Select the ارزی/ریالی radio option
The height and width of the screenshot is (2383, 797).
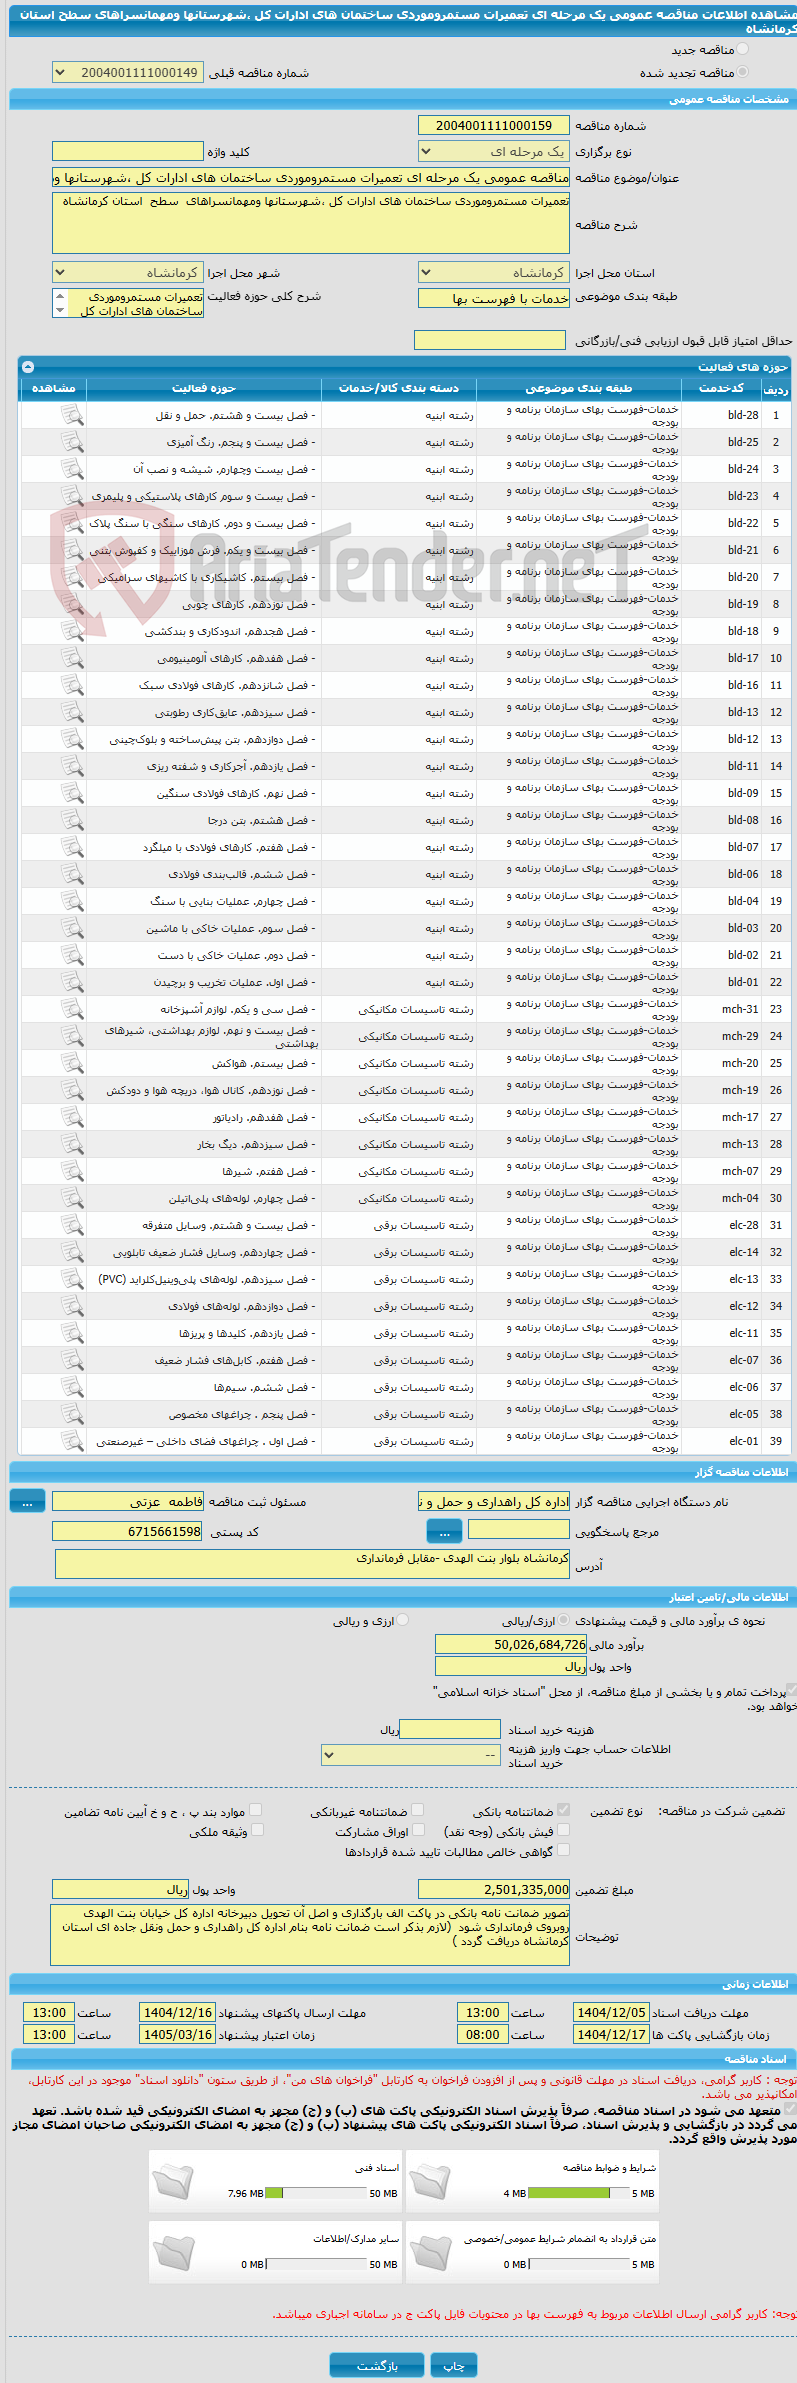[565, 1621]
